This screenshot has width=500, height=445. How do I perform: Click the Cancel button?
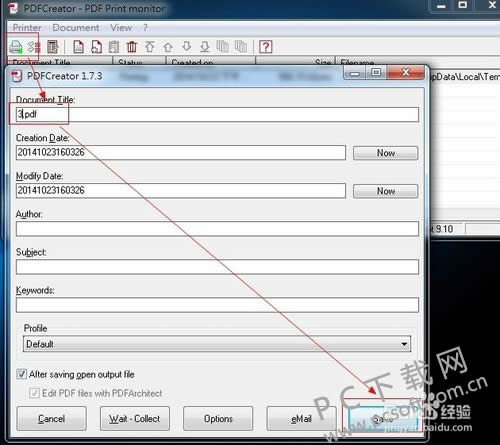tap(51, 419)
